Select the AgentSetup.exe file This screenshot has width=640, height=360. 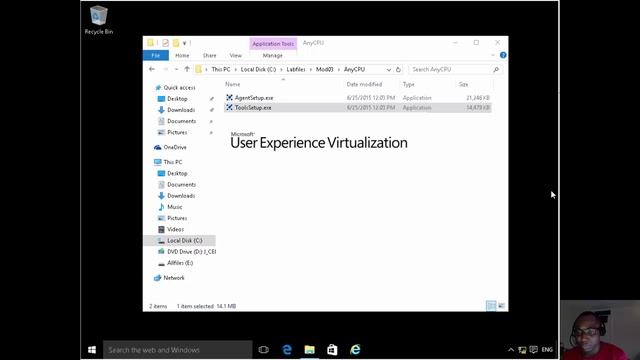358,98
